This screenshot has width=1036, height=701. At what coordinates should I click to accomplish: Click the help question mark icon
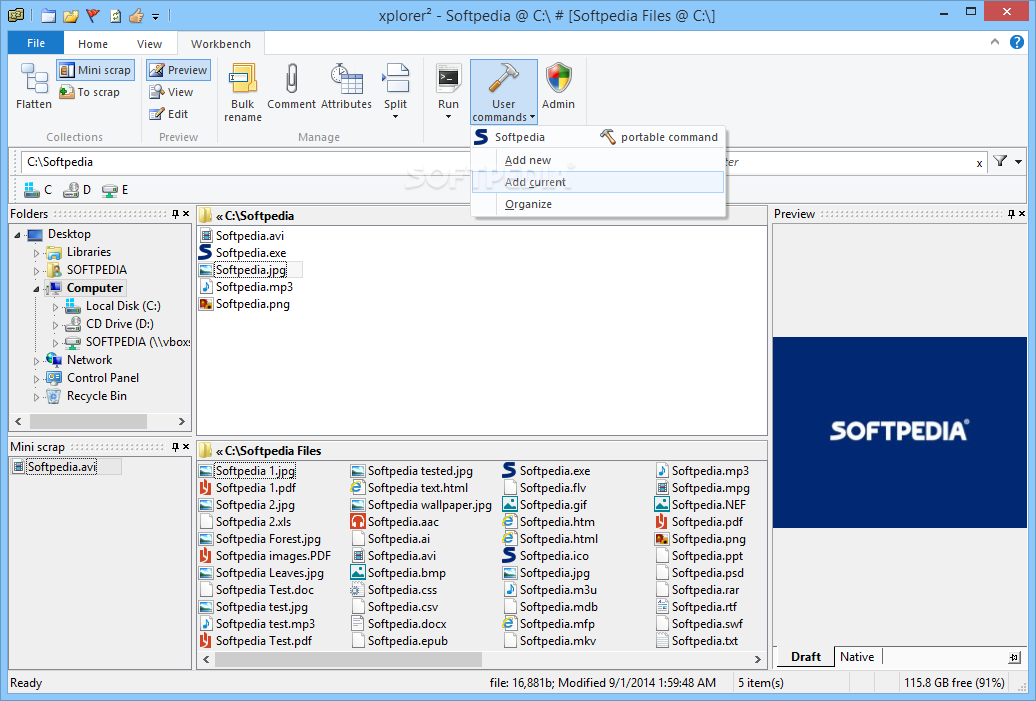point(1017,42)
